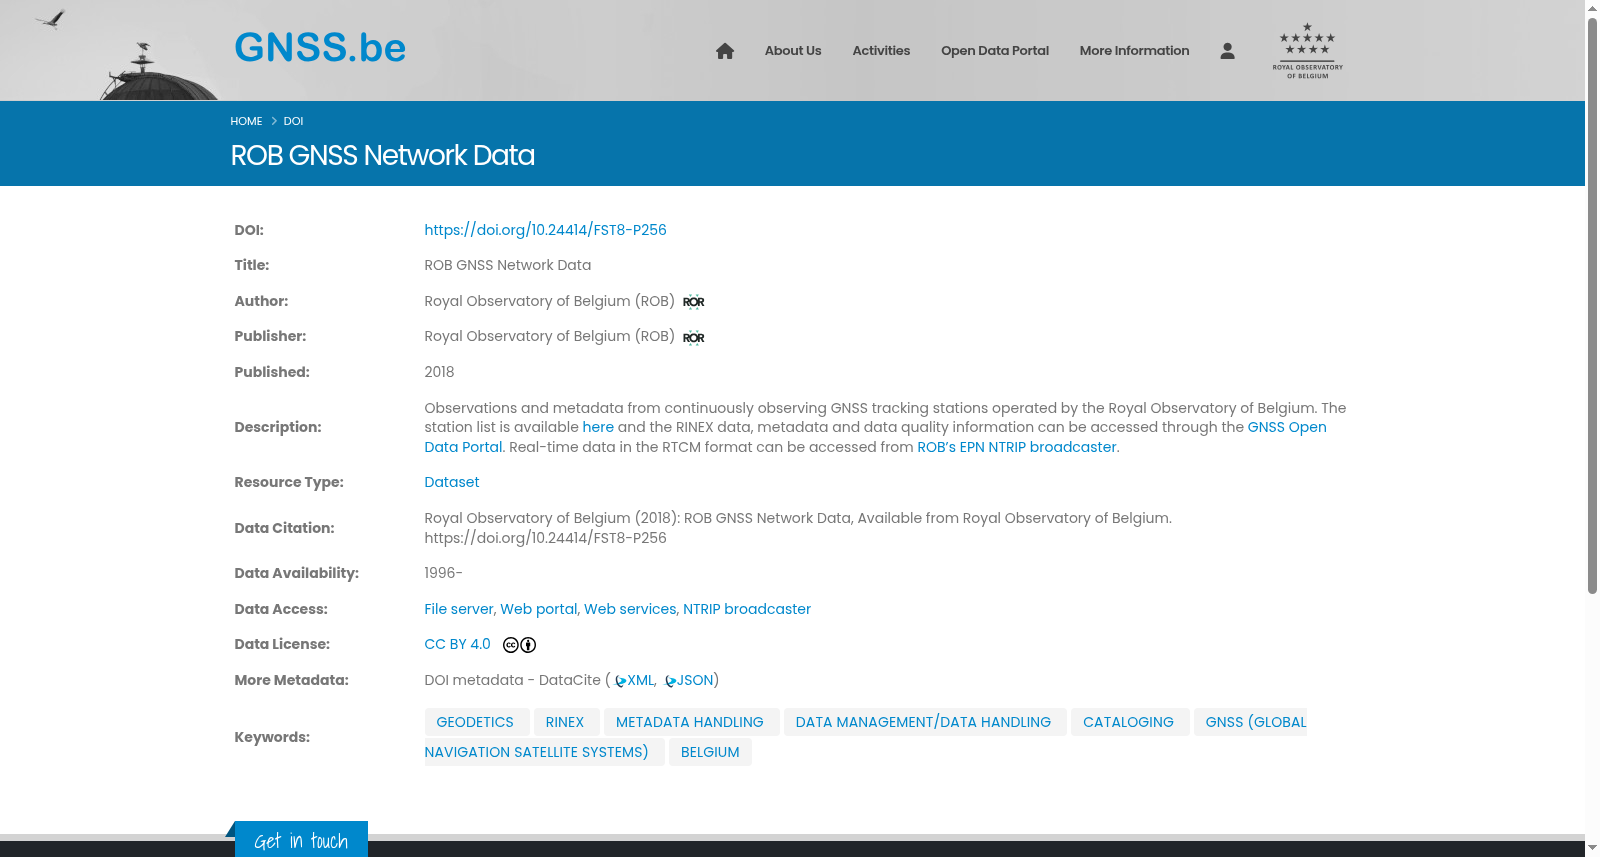1600x857 pixels.
Task: Download the JSON DataCite metadata
Action: coord(695,681)
